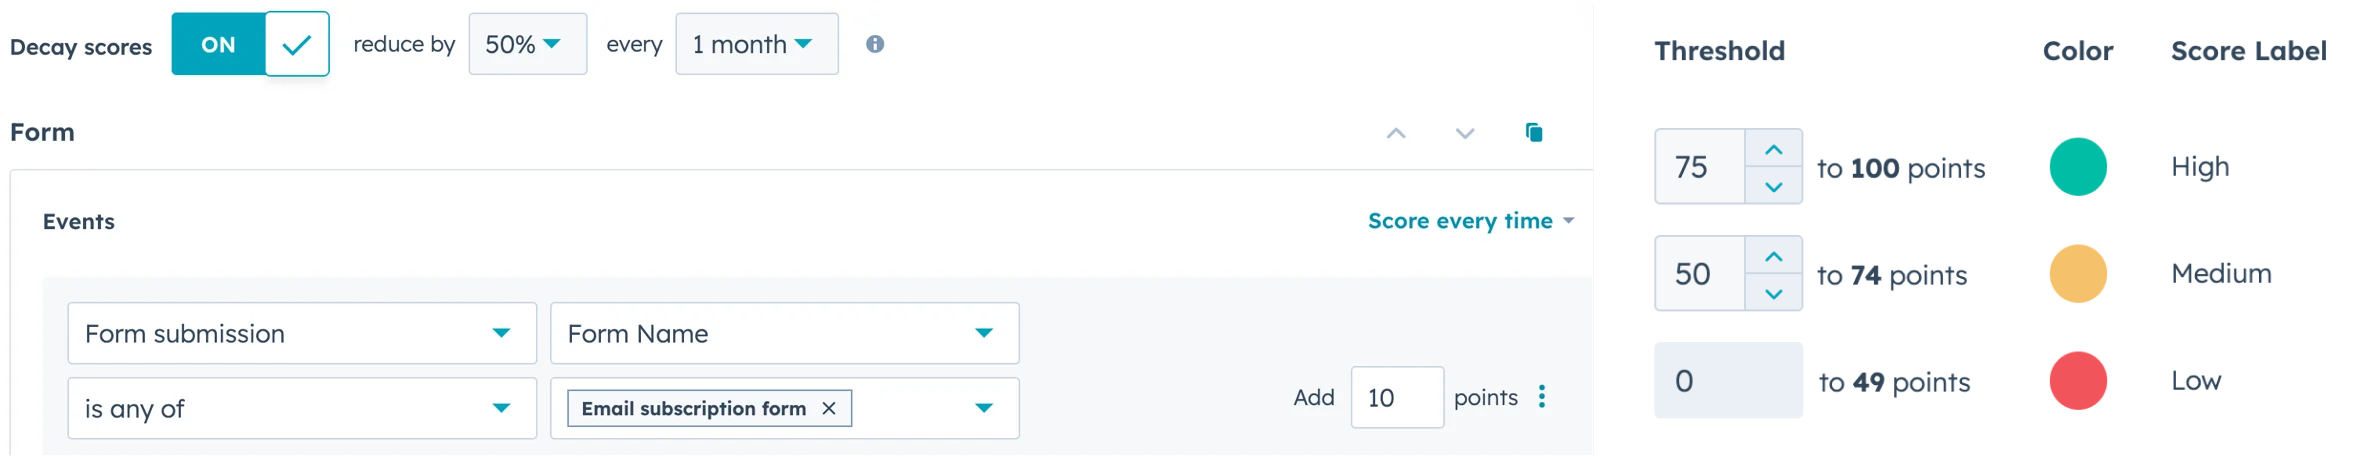
Task: Decrease the 75 threshold with down arrow
Action: [x=1774, y=186]
